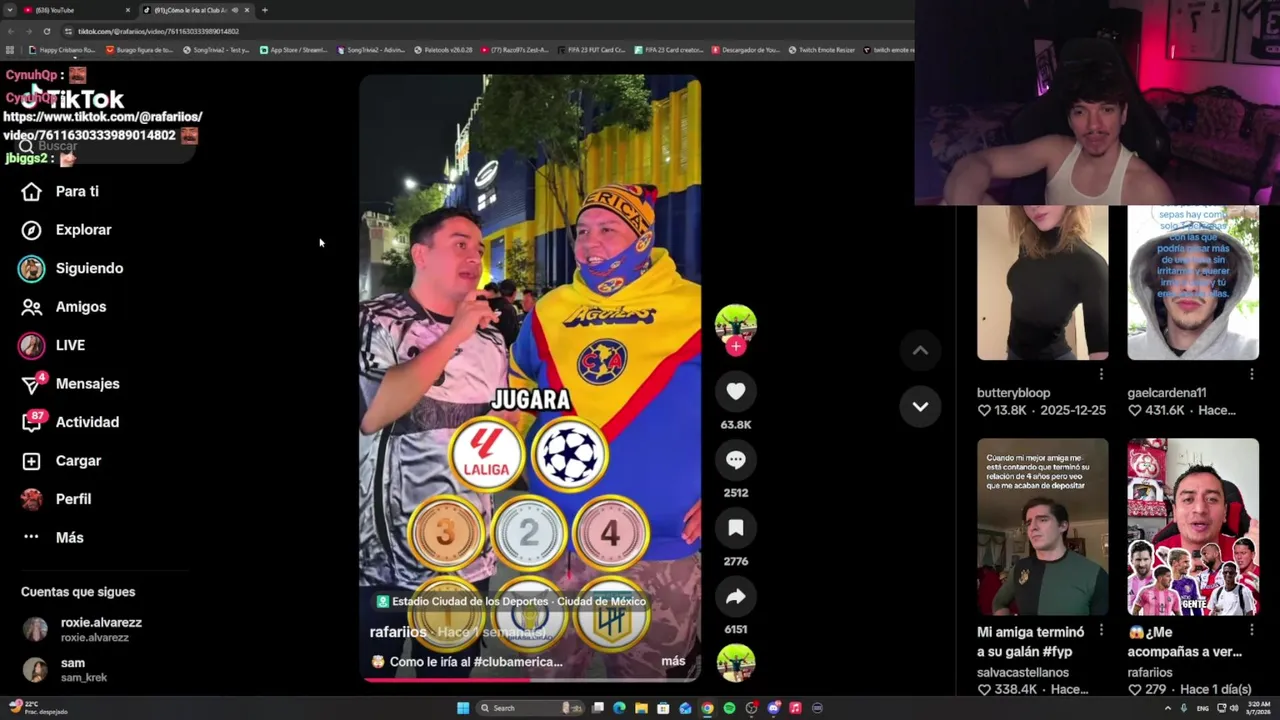Go to next video with down arrow
Image resolution: width=1280 pixels, height=720 pixels.
[920, 407]
